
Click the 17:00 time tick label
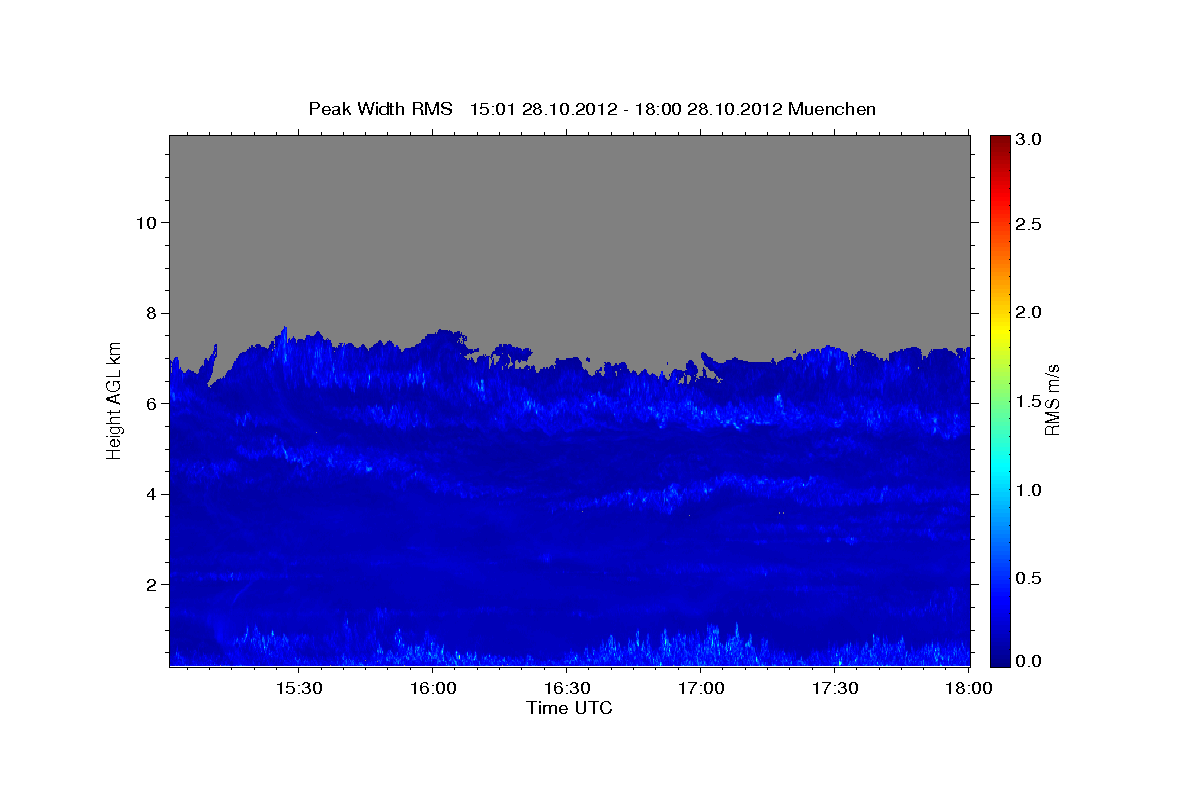pos(701,688)
